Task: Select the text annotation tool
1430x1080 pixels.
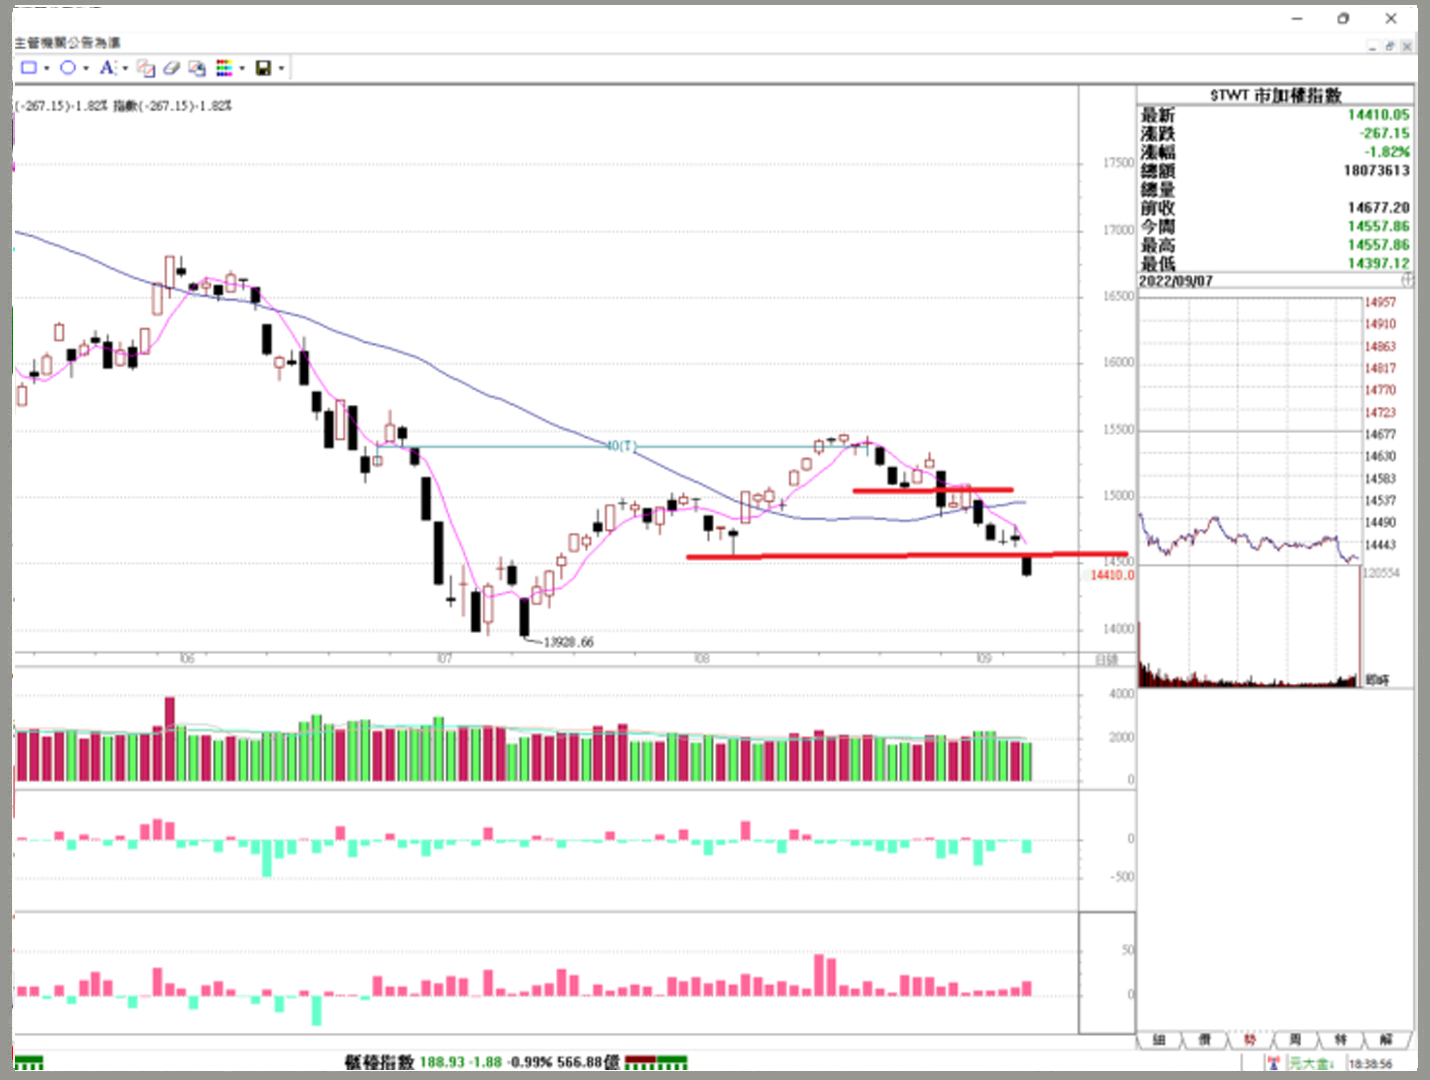Action: 106,68
